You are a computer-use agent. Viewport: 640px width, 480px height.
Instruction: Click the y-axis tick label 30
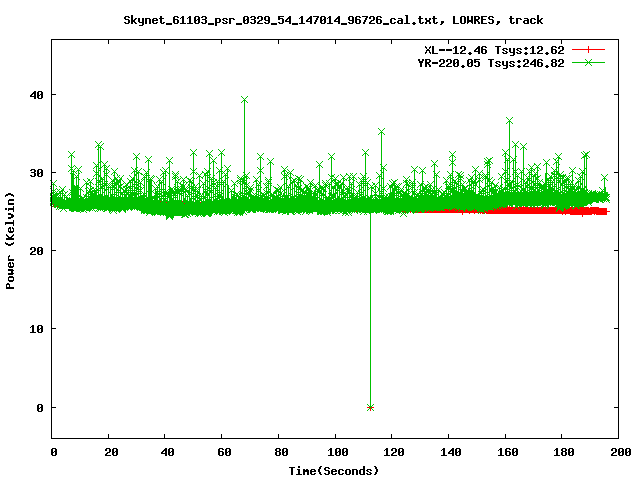36,173
